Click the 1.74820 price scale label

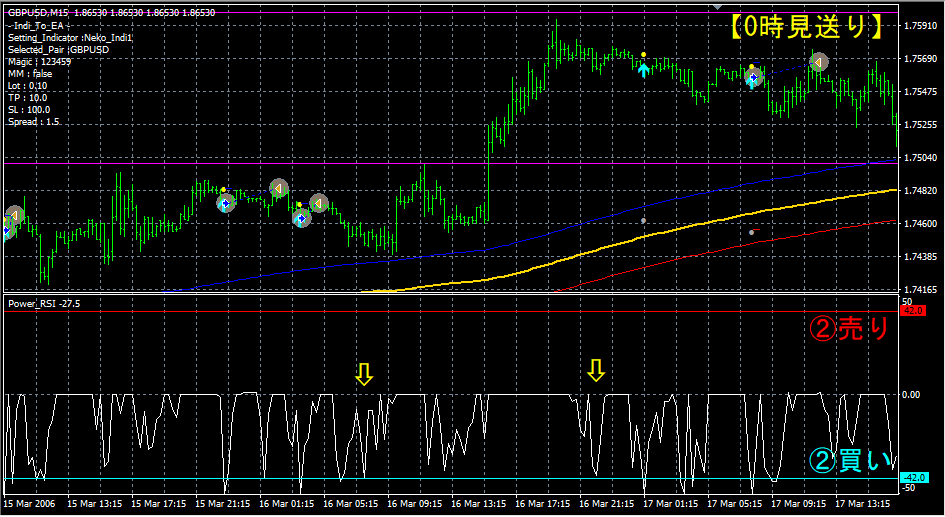[920, 191]
